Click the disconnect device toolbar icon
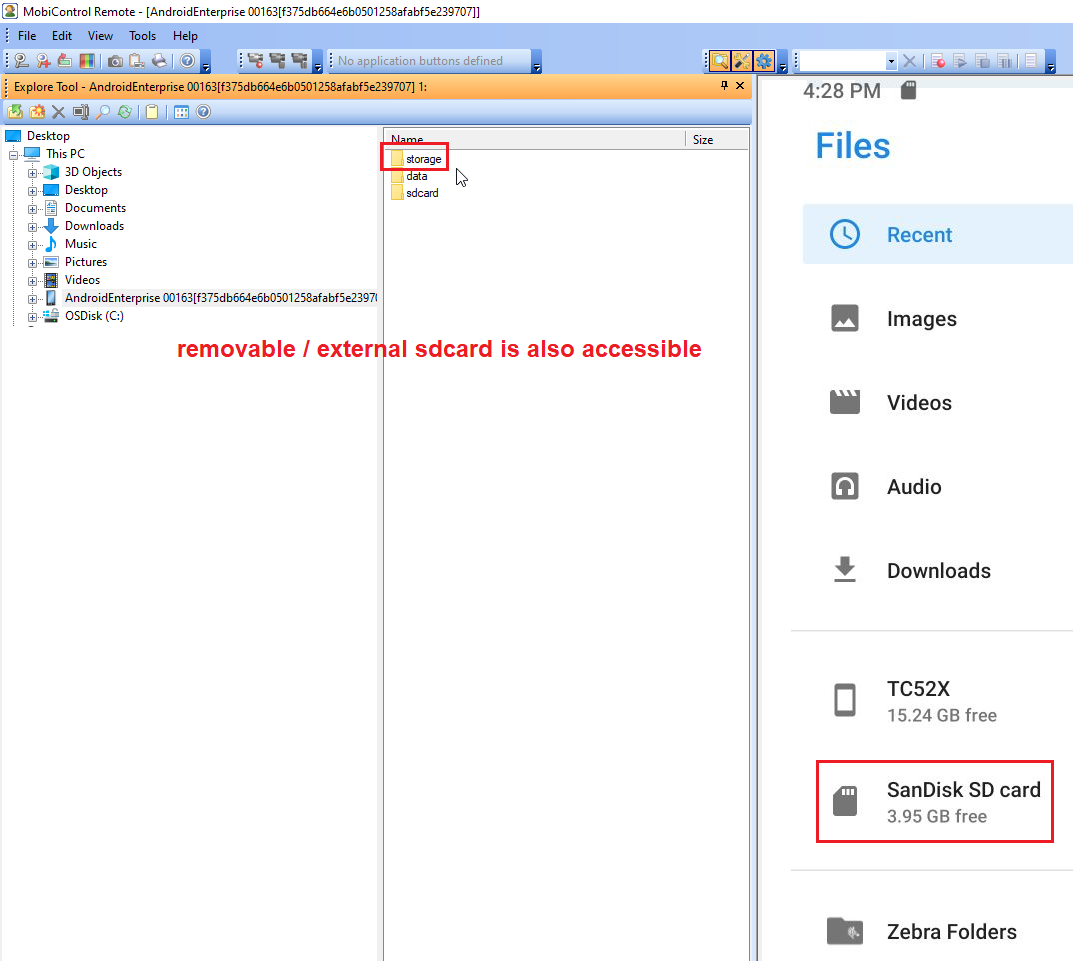Viewport: 1073px width, 961px height. 65,61
